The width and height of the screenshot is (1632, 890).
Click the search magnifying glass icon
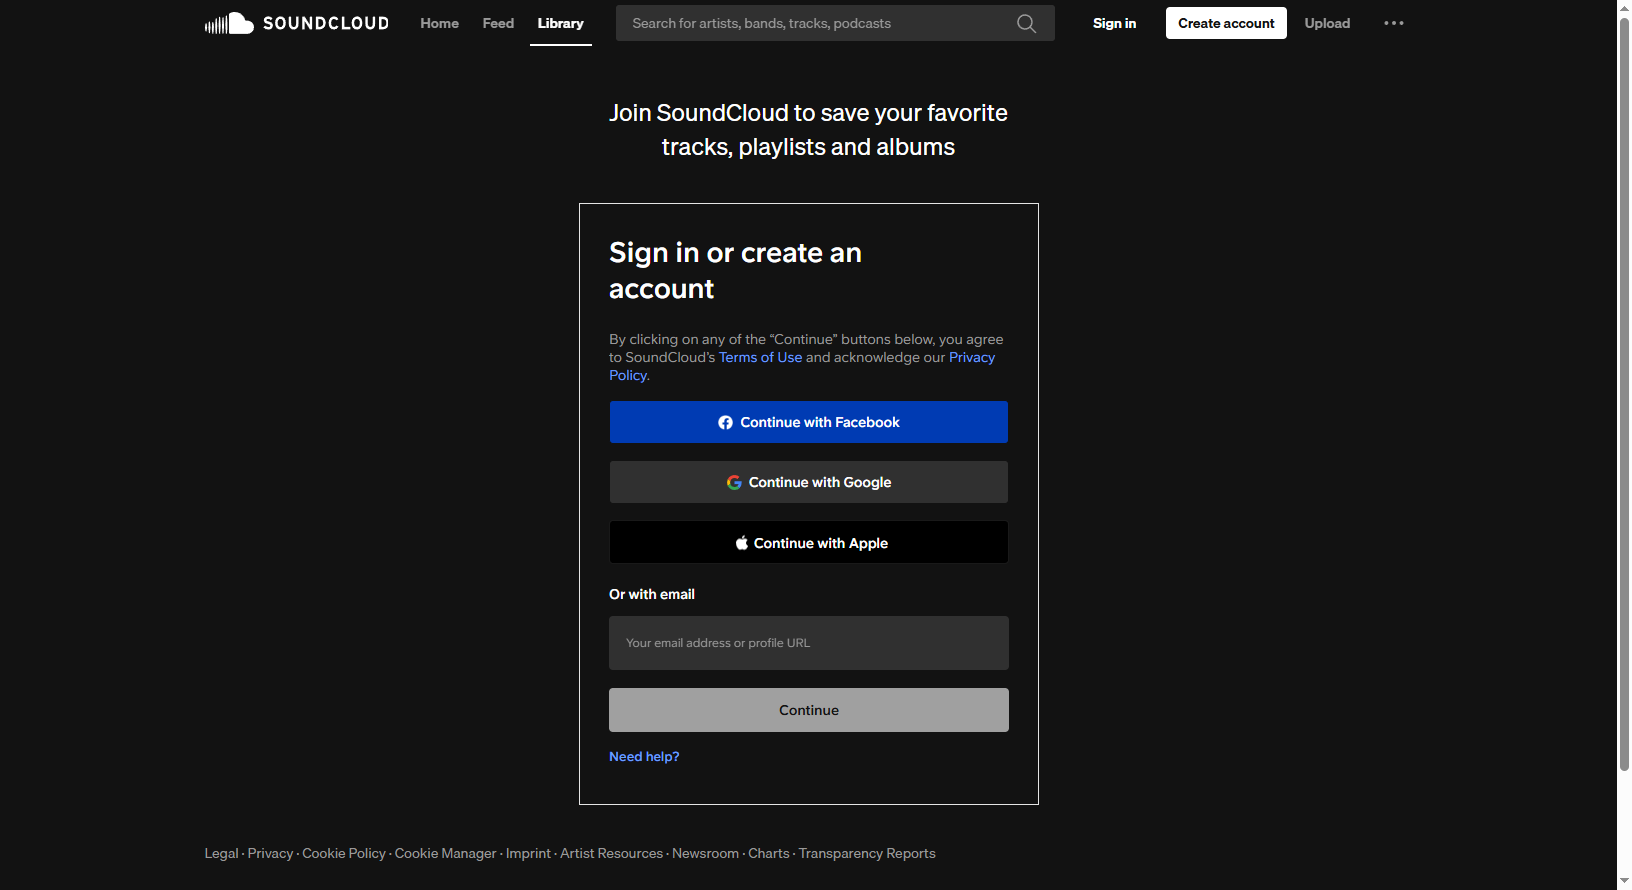(x=1026, y=23)
